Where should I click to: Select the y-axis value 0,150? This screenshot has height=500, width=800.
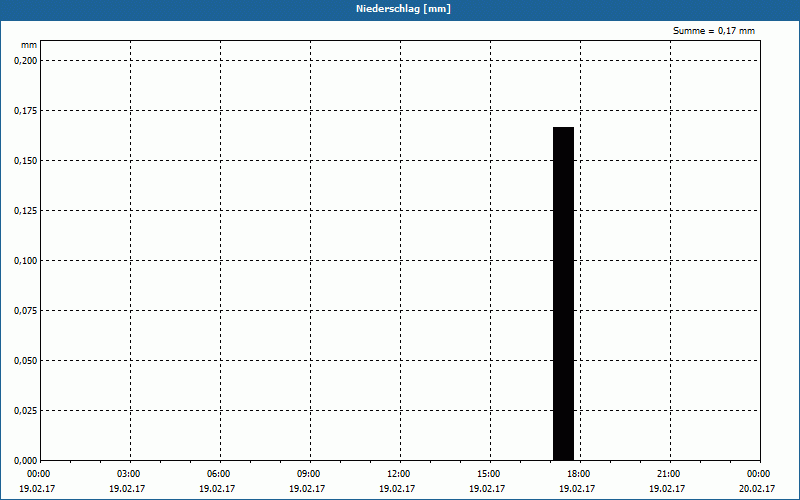tap(26, 161)
